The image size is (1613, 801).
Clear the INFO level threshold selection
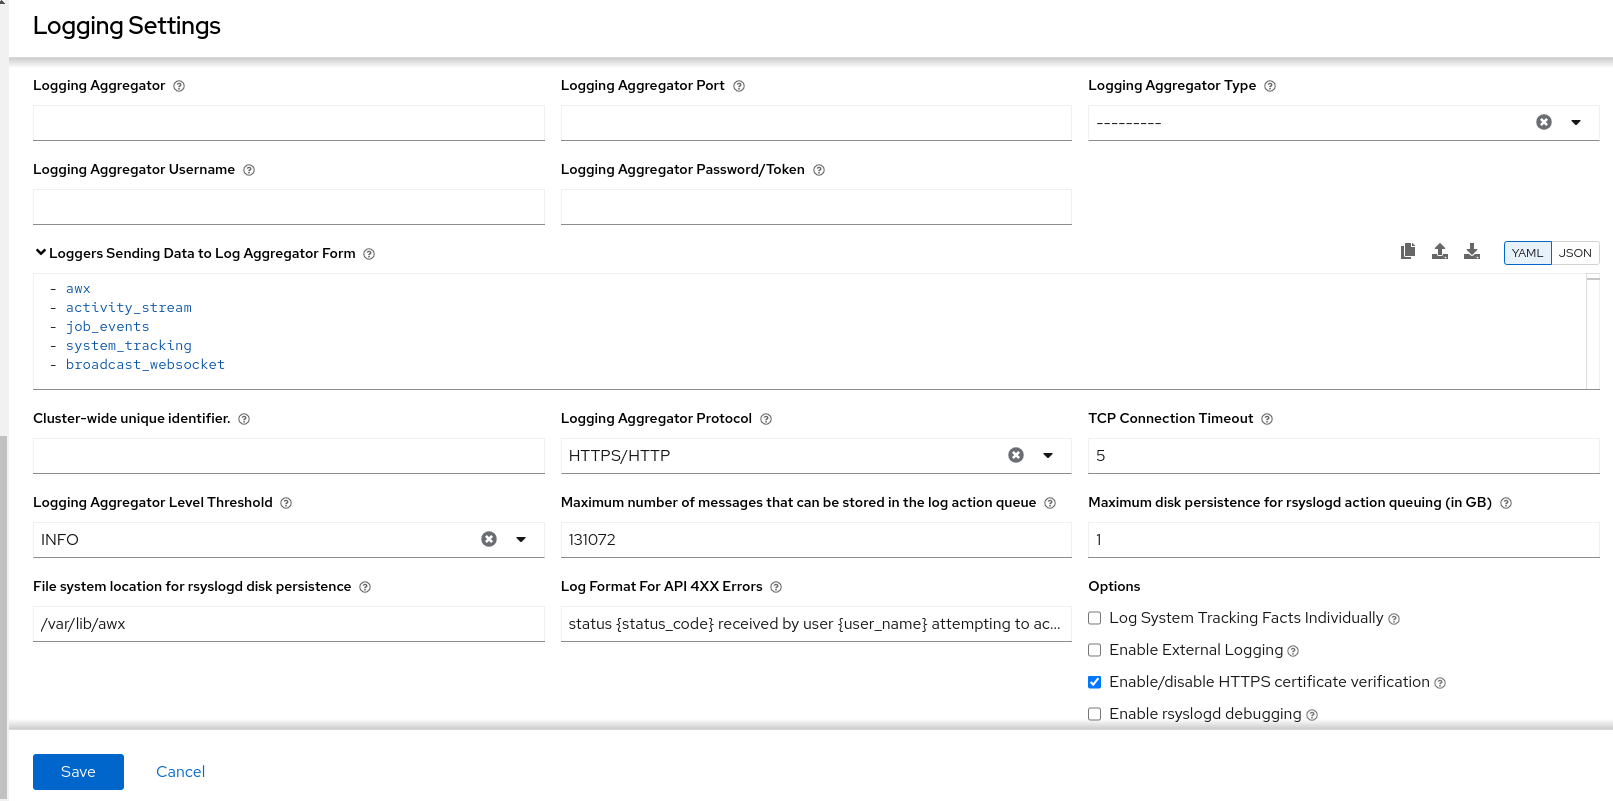[489, 539]
